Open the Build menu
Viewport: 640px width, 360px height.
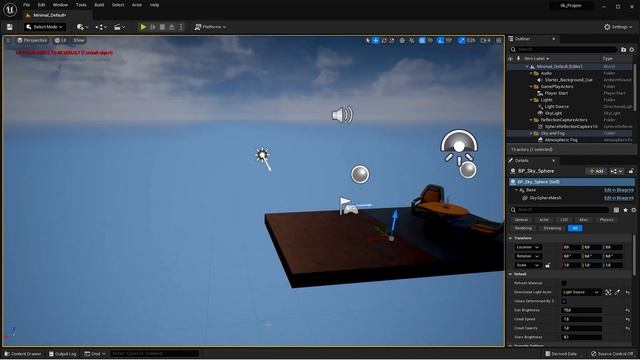coord(99,5)
